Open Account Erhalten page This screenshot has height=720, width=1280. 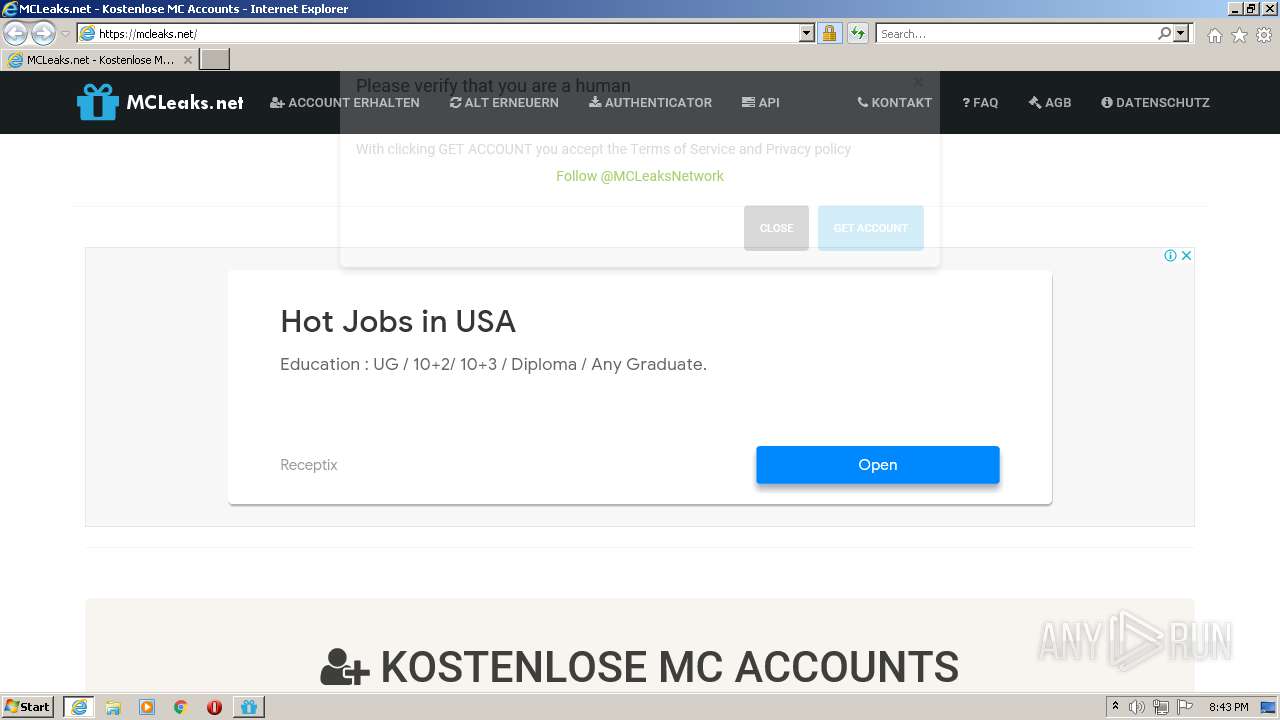[x=345, y=102]
